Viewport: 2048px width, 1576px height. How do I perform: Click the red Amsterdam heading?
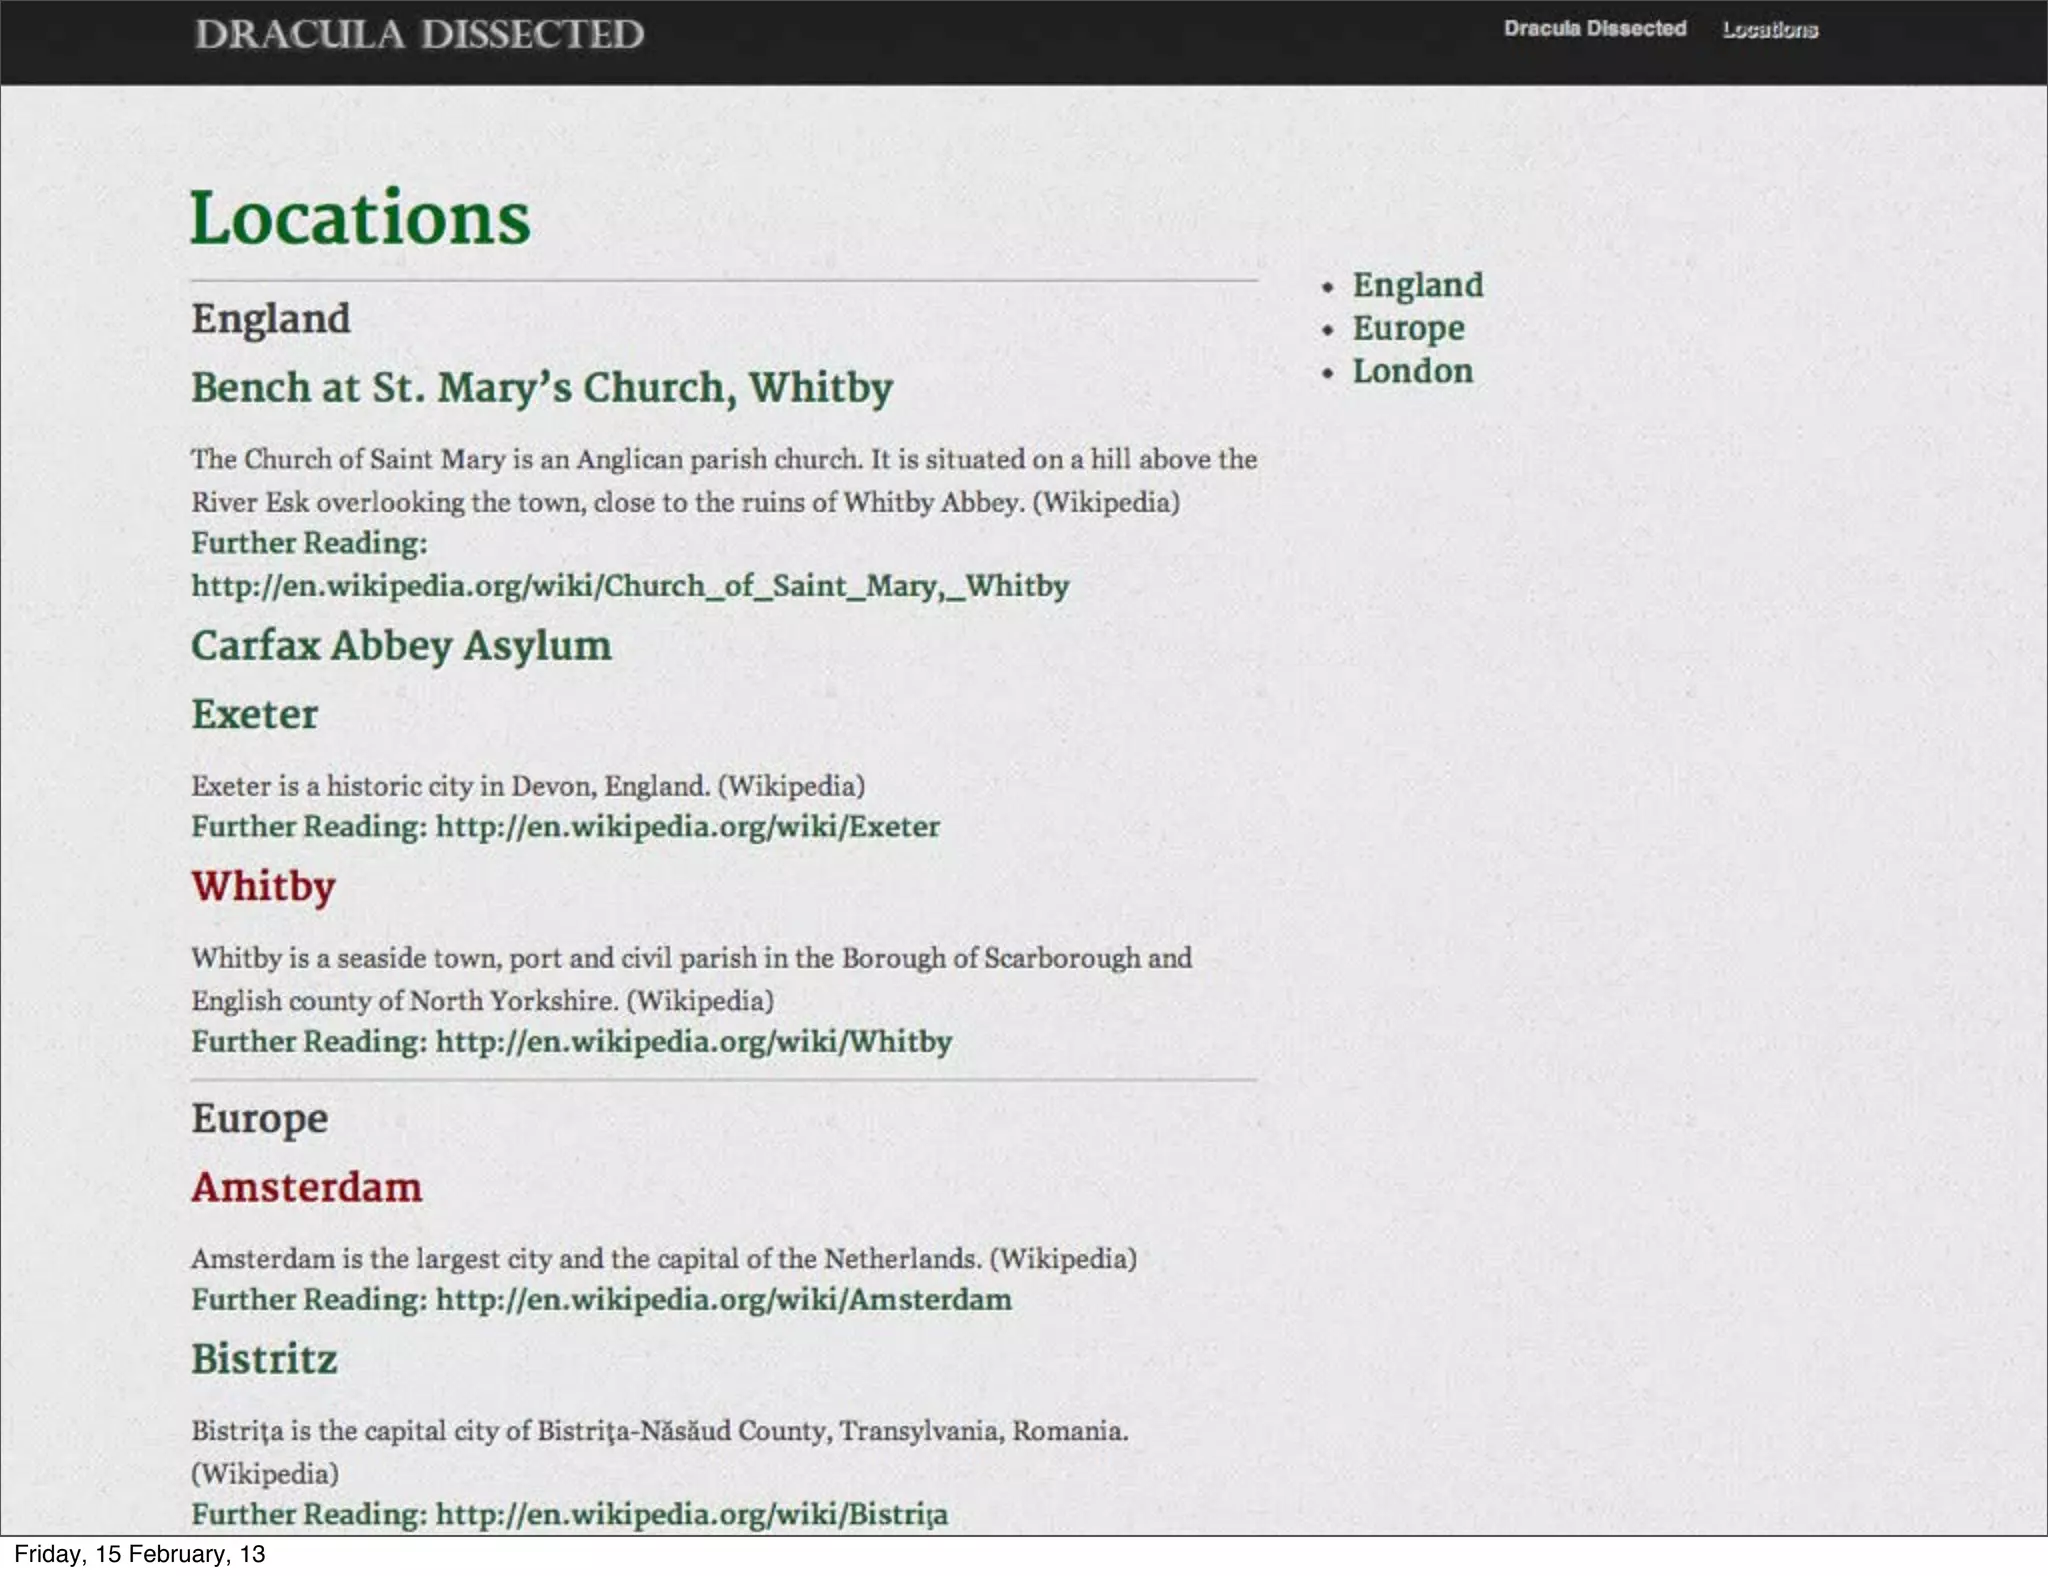click(306, 1188)
